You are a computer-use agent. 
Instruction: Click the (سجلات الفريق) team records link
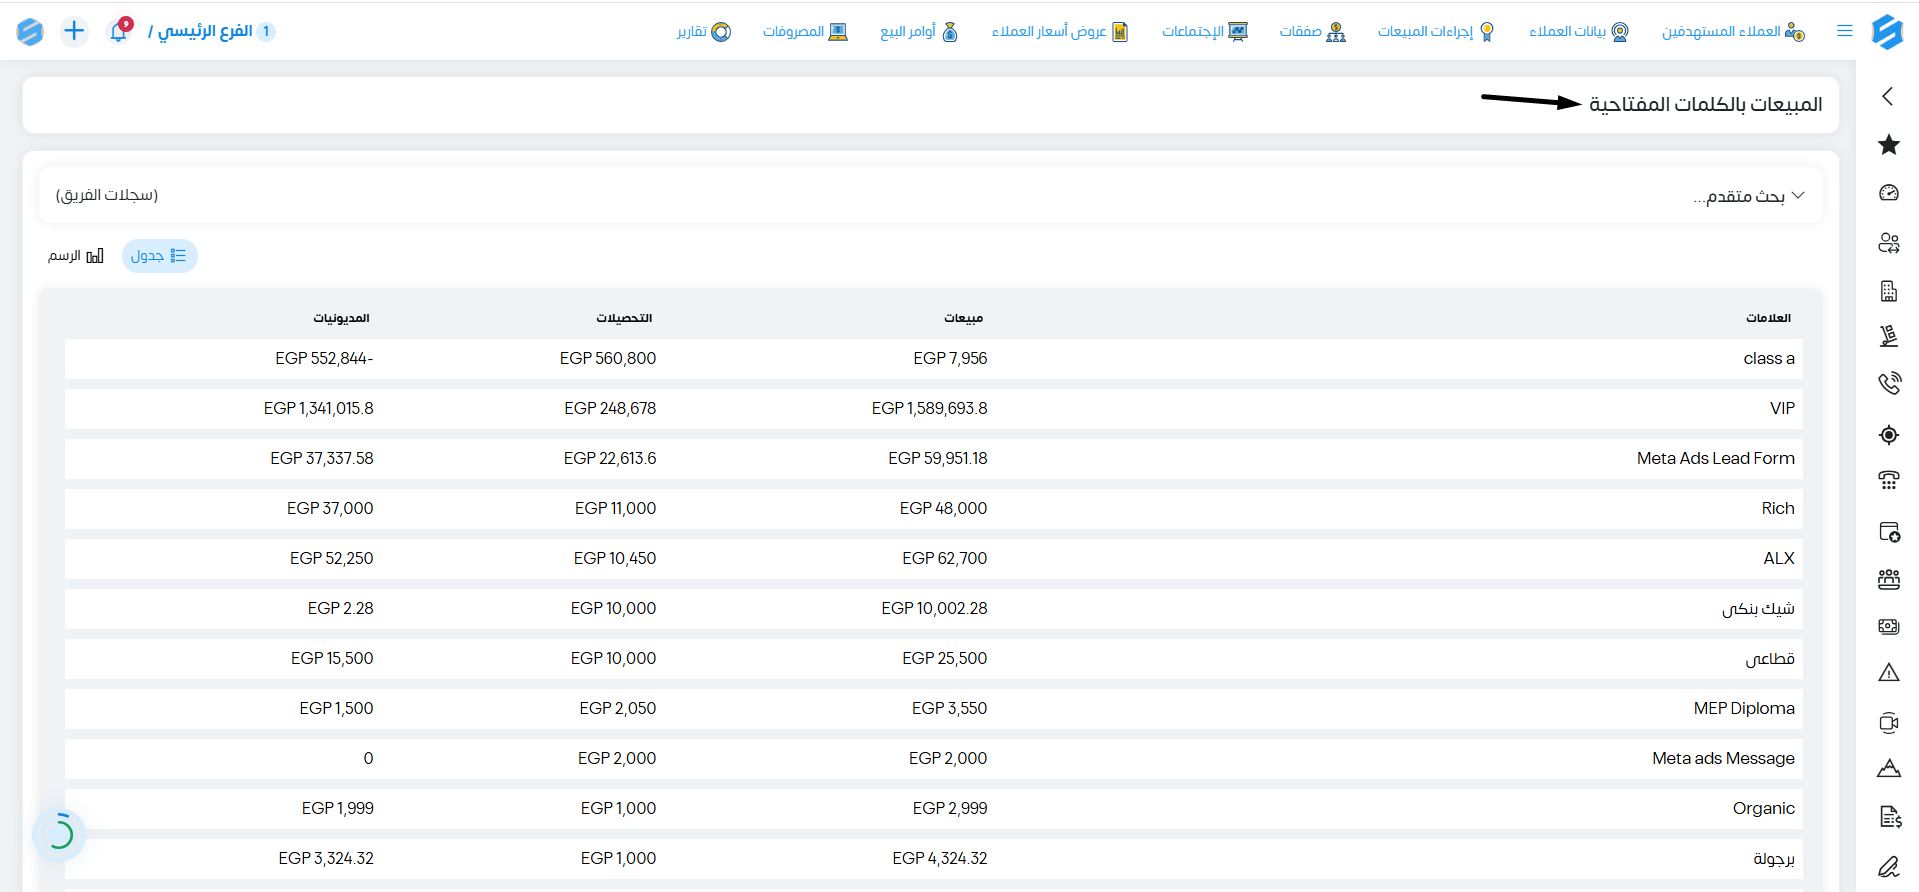pyautogui.click(x=107, y=195)
